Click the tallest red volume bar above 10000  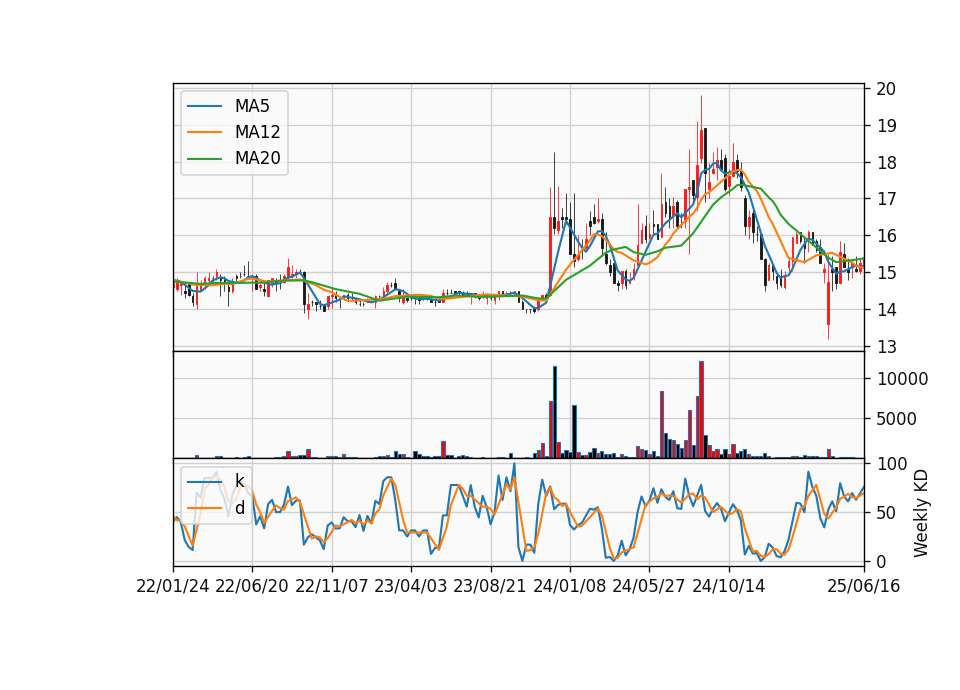point(702,410)
